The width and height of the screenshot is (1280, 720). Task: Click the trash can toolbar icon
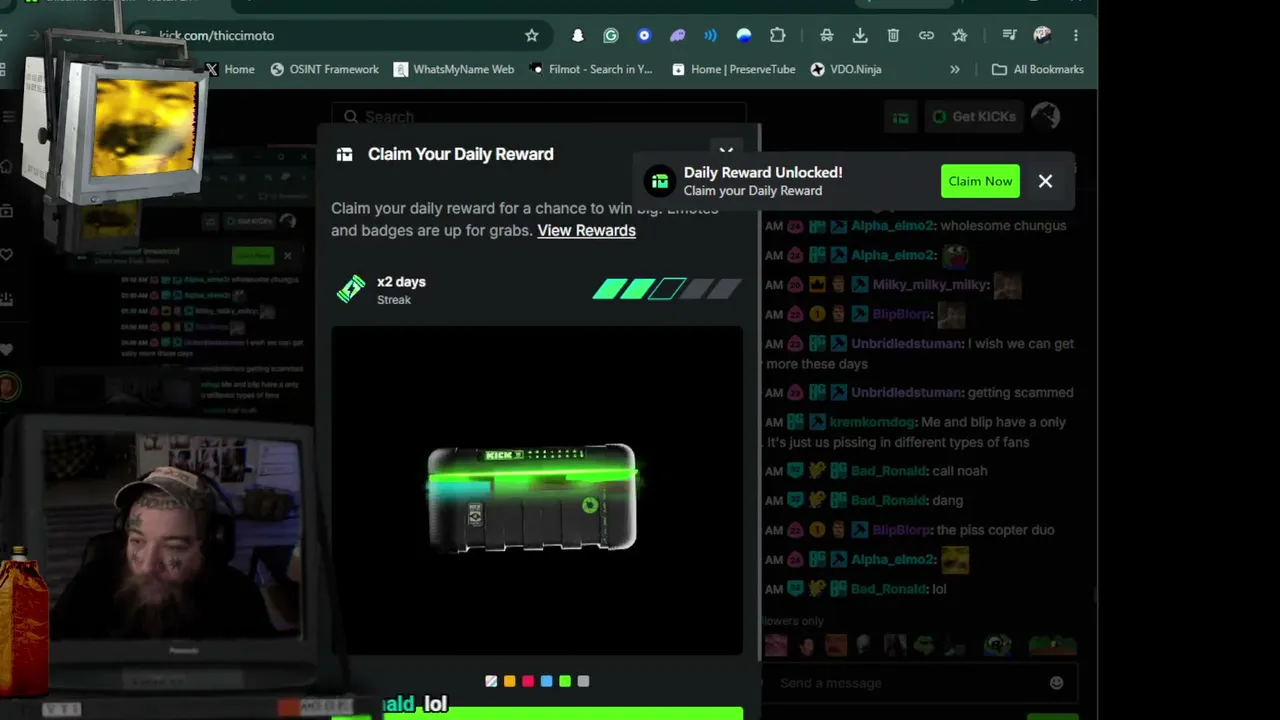[x=893, y=35]
